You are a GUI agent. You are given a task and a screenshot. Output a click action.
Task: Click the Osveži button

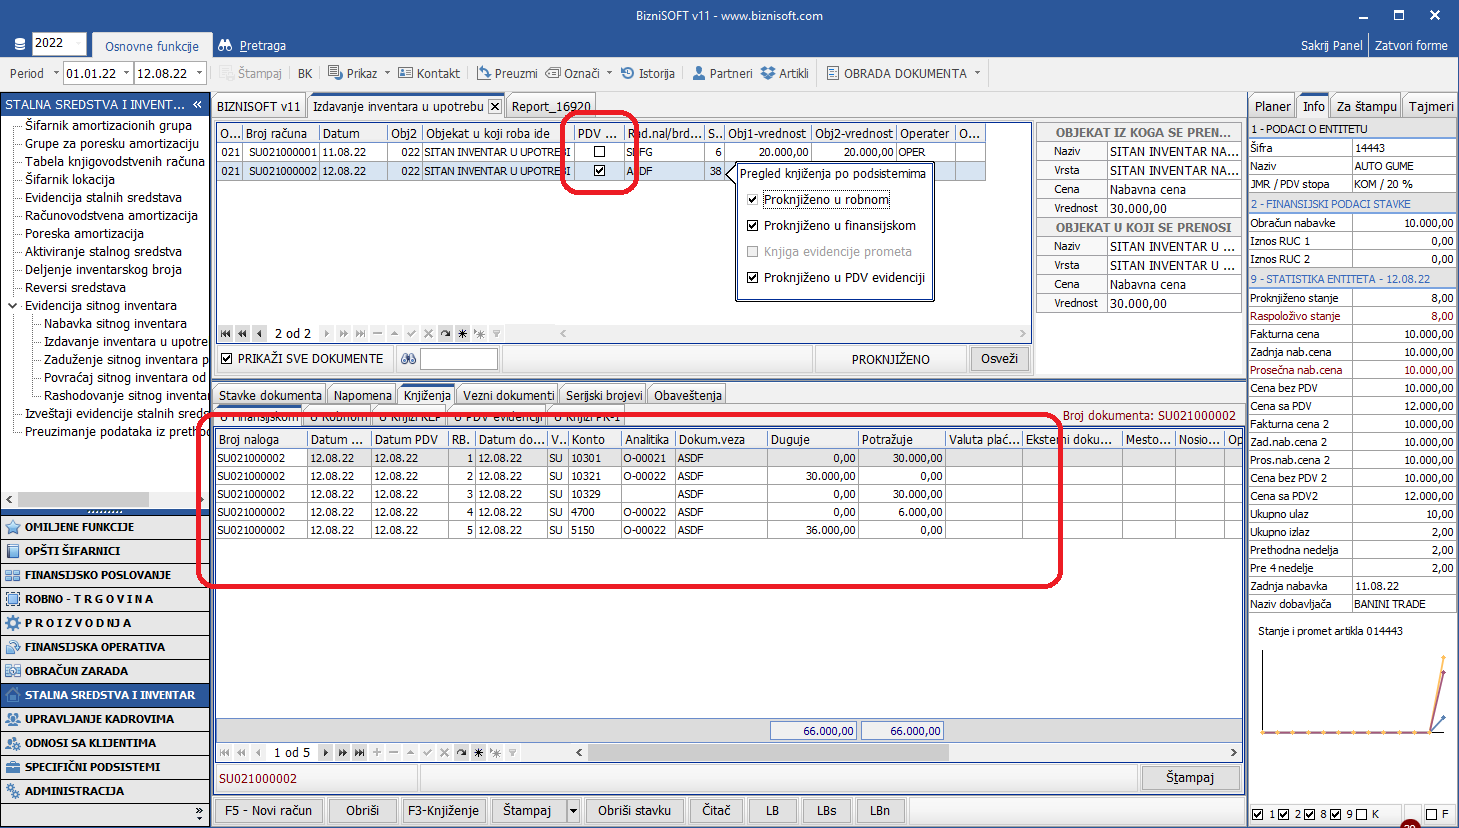(998, 359)
